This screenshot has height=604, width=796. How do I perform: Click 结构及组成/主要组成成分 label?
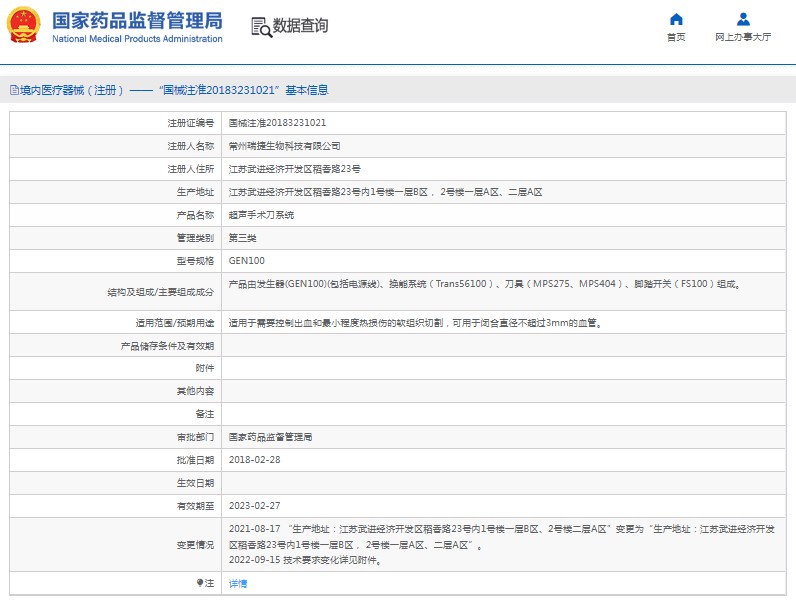[160, 292]
